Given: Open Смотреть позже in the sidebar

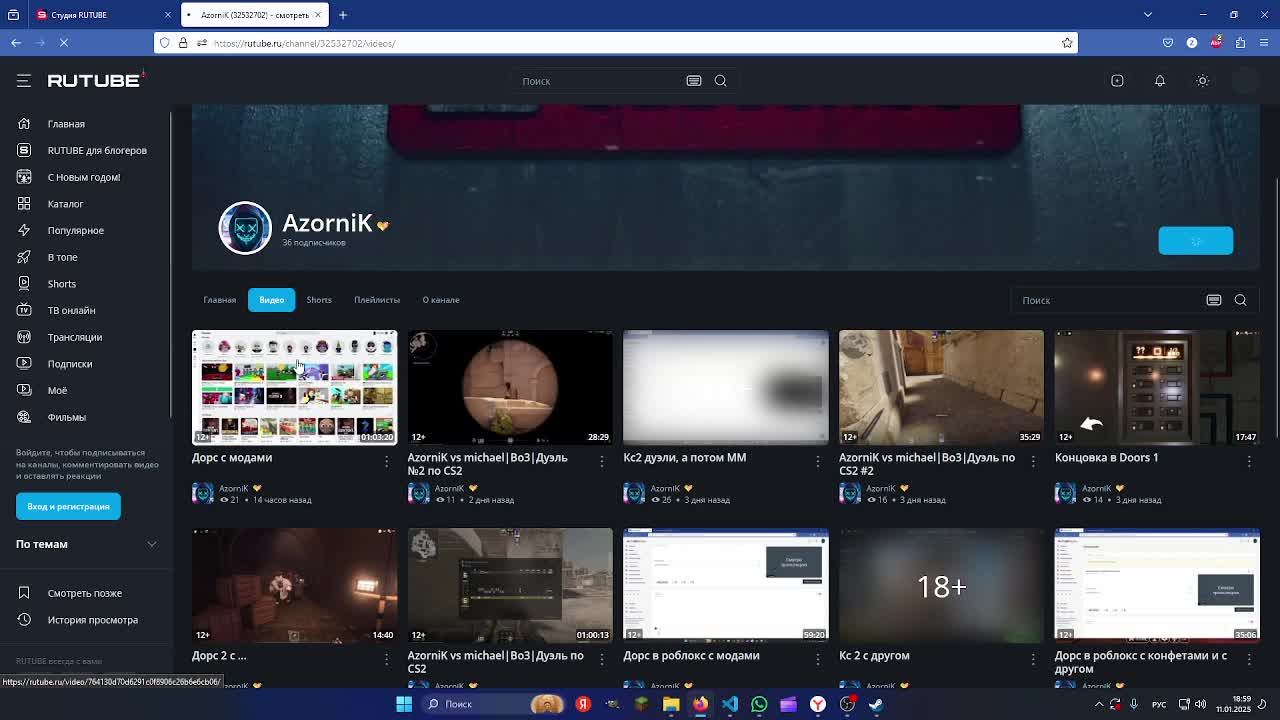Looking at the screenshot, I should (x=84, y=593).
